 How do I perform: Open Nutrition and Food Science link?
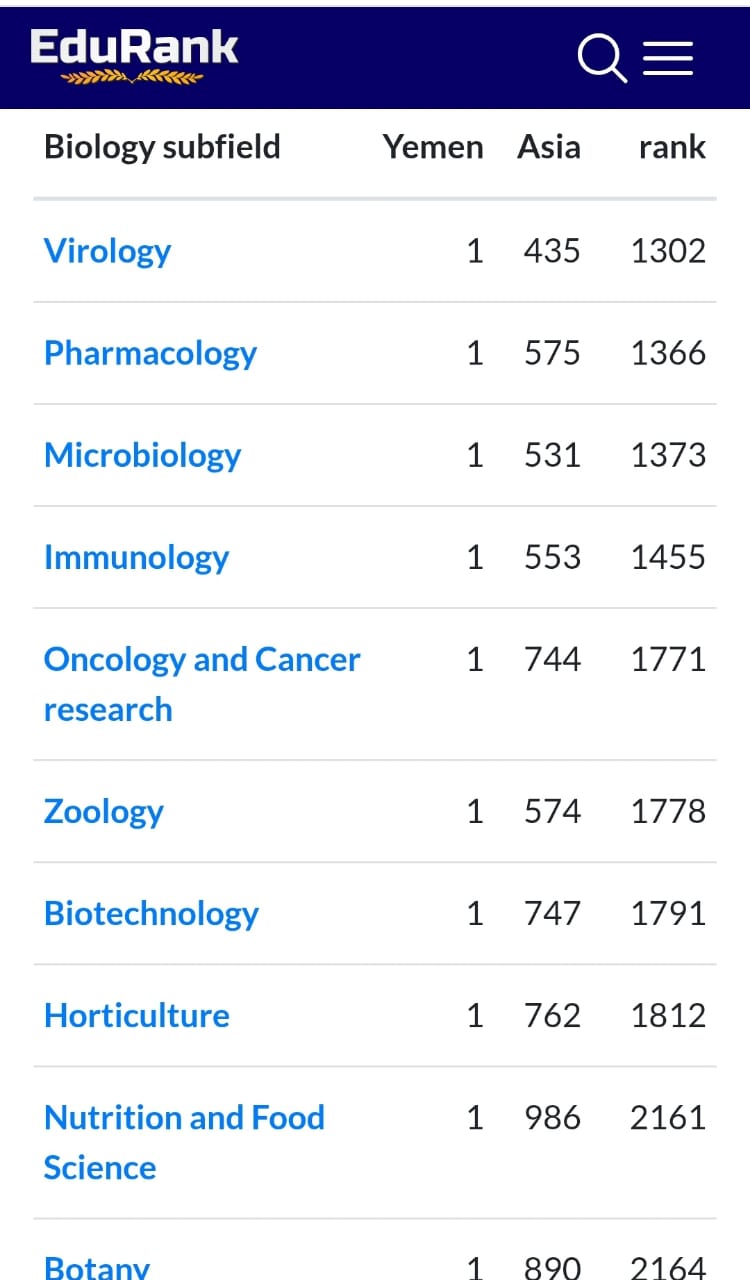[184, 1142]
